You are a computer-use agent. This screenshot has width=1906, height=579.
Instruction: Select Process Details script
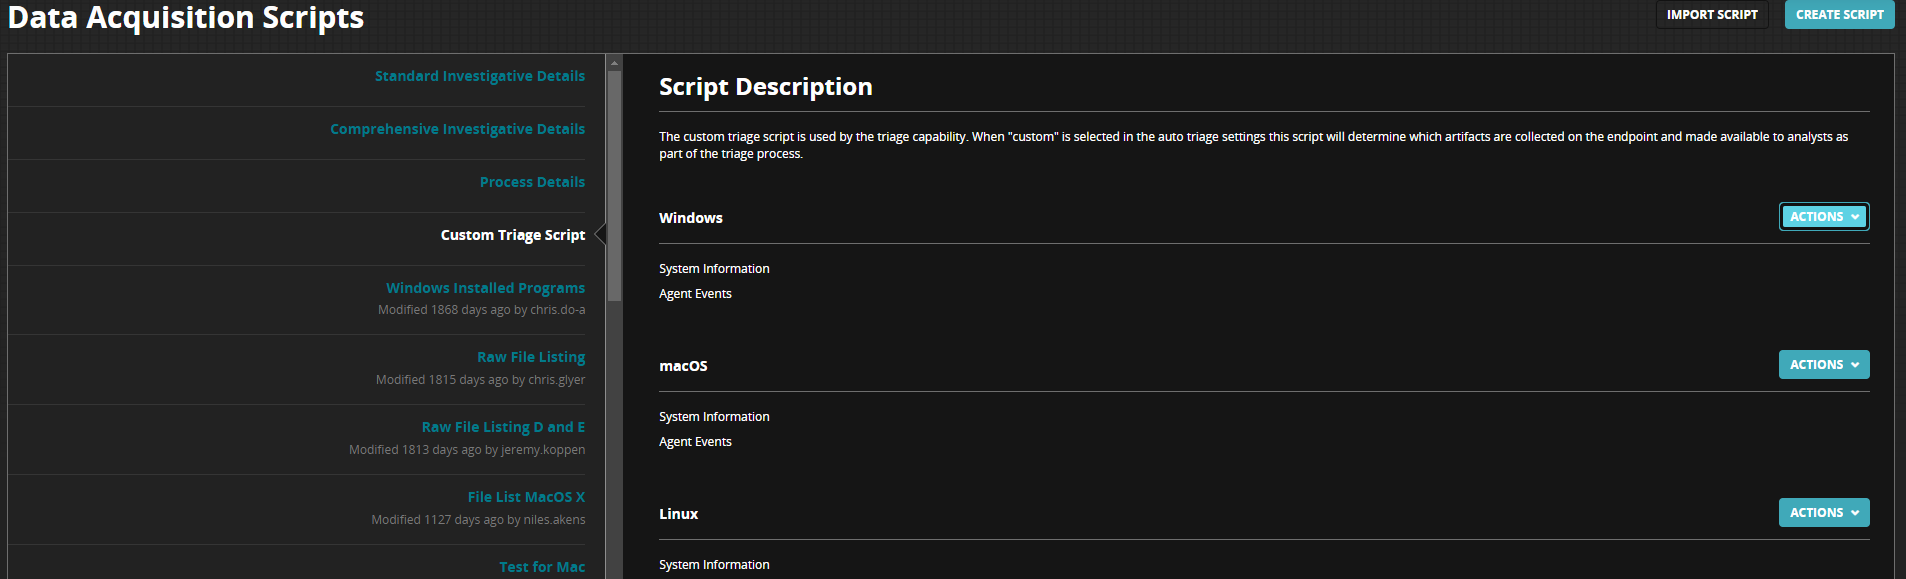point(532,182)
